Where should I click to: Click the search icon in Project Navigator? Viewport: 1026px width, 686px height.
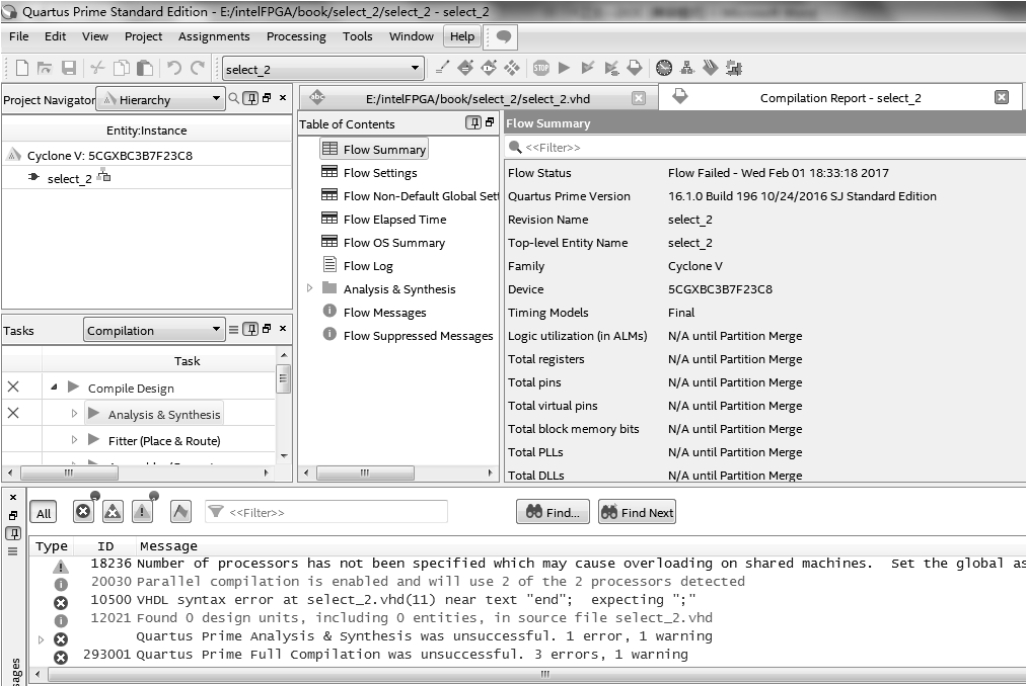(x=234, y=99)
